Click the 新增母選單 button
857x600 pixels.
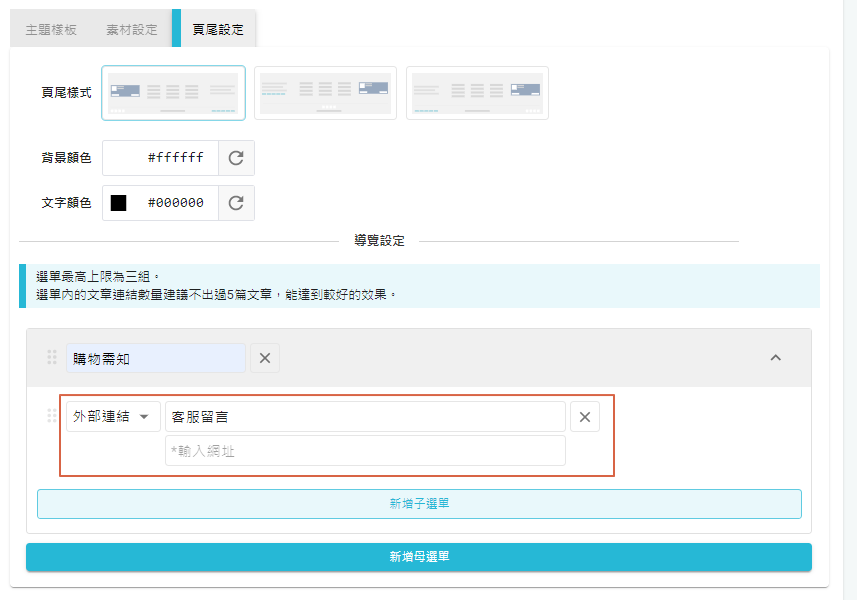click(x=419, y=557)
